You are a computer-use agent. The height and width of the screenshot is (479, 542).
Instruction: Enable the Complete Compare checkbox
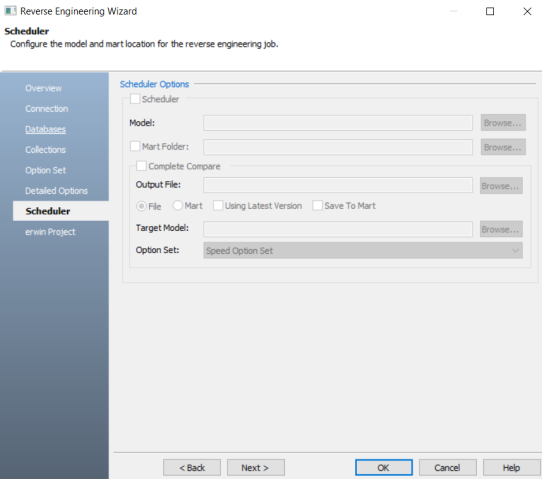(141, 166)
